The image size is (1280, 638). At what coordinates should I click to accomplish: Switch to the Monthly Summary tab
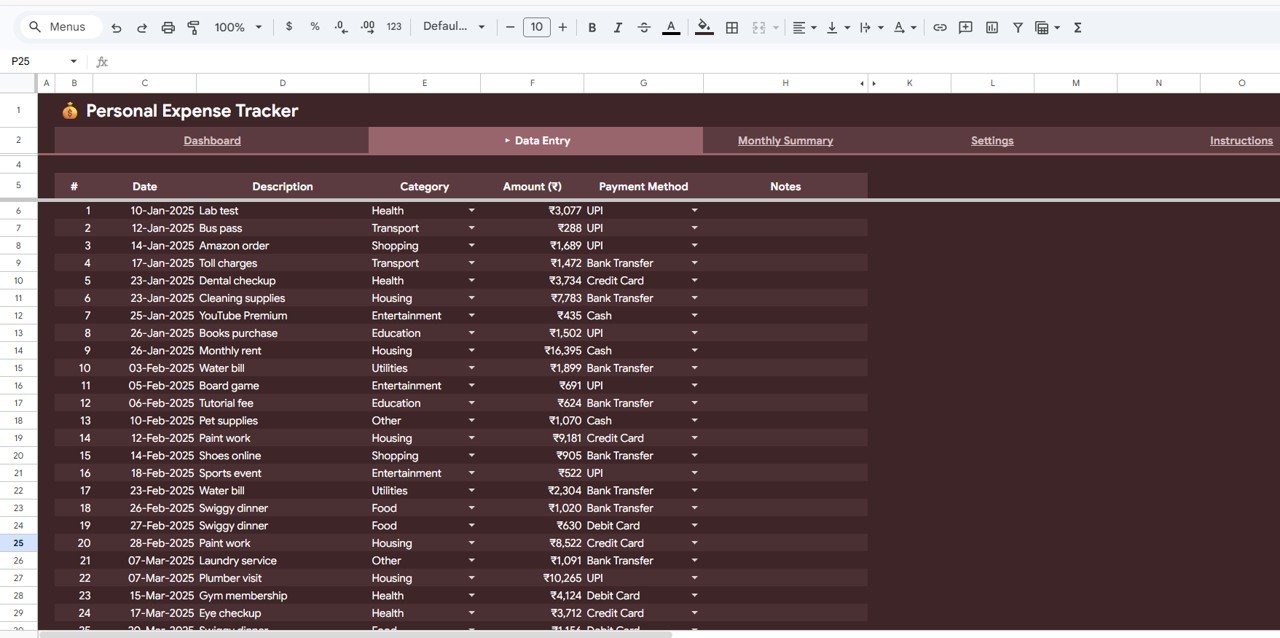[x=785, y=140]
